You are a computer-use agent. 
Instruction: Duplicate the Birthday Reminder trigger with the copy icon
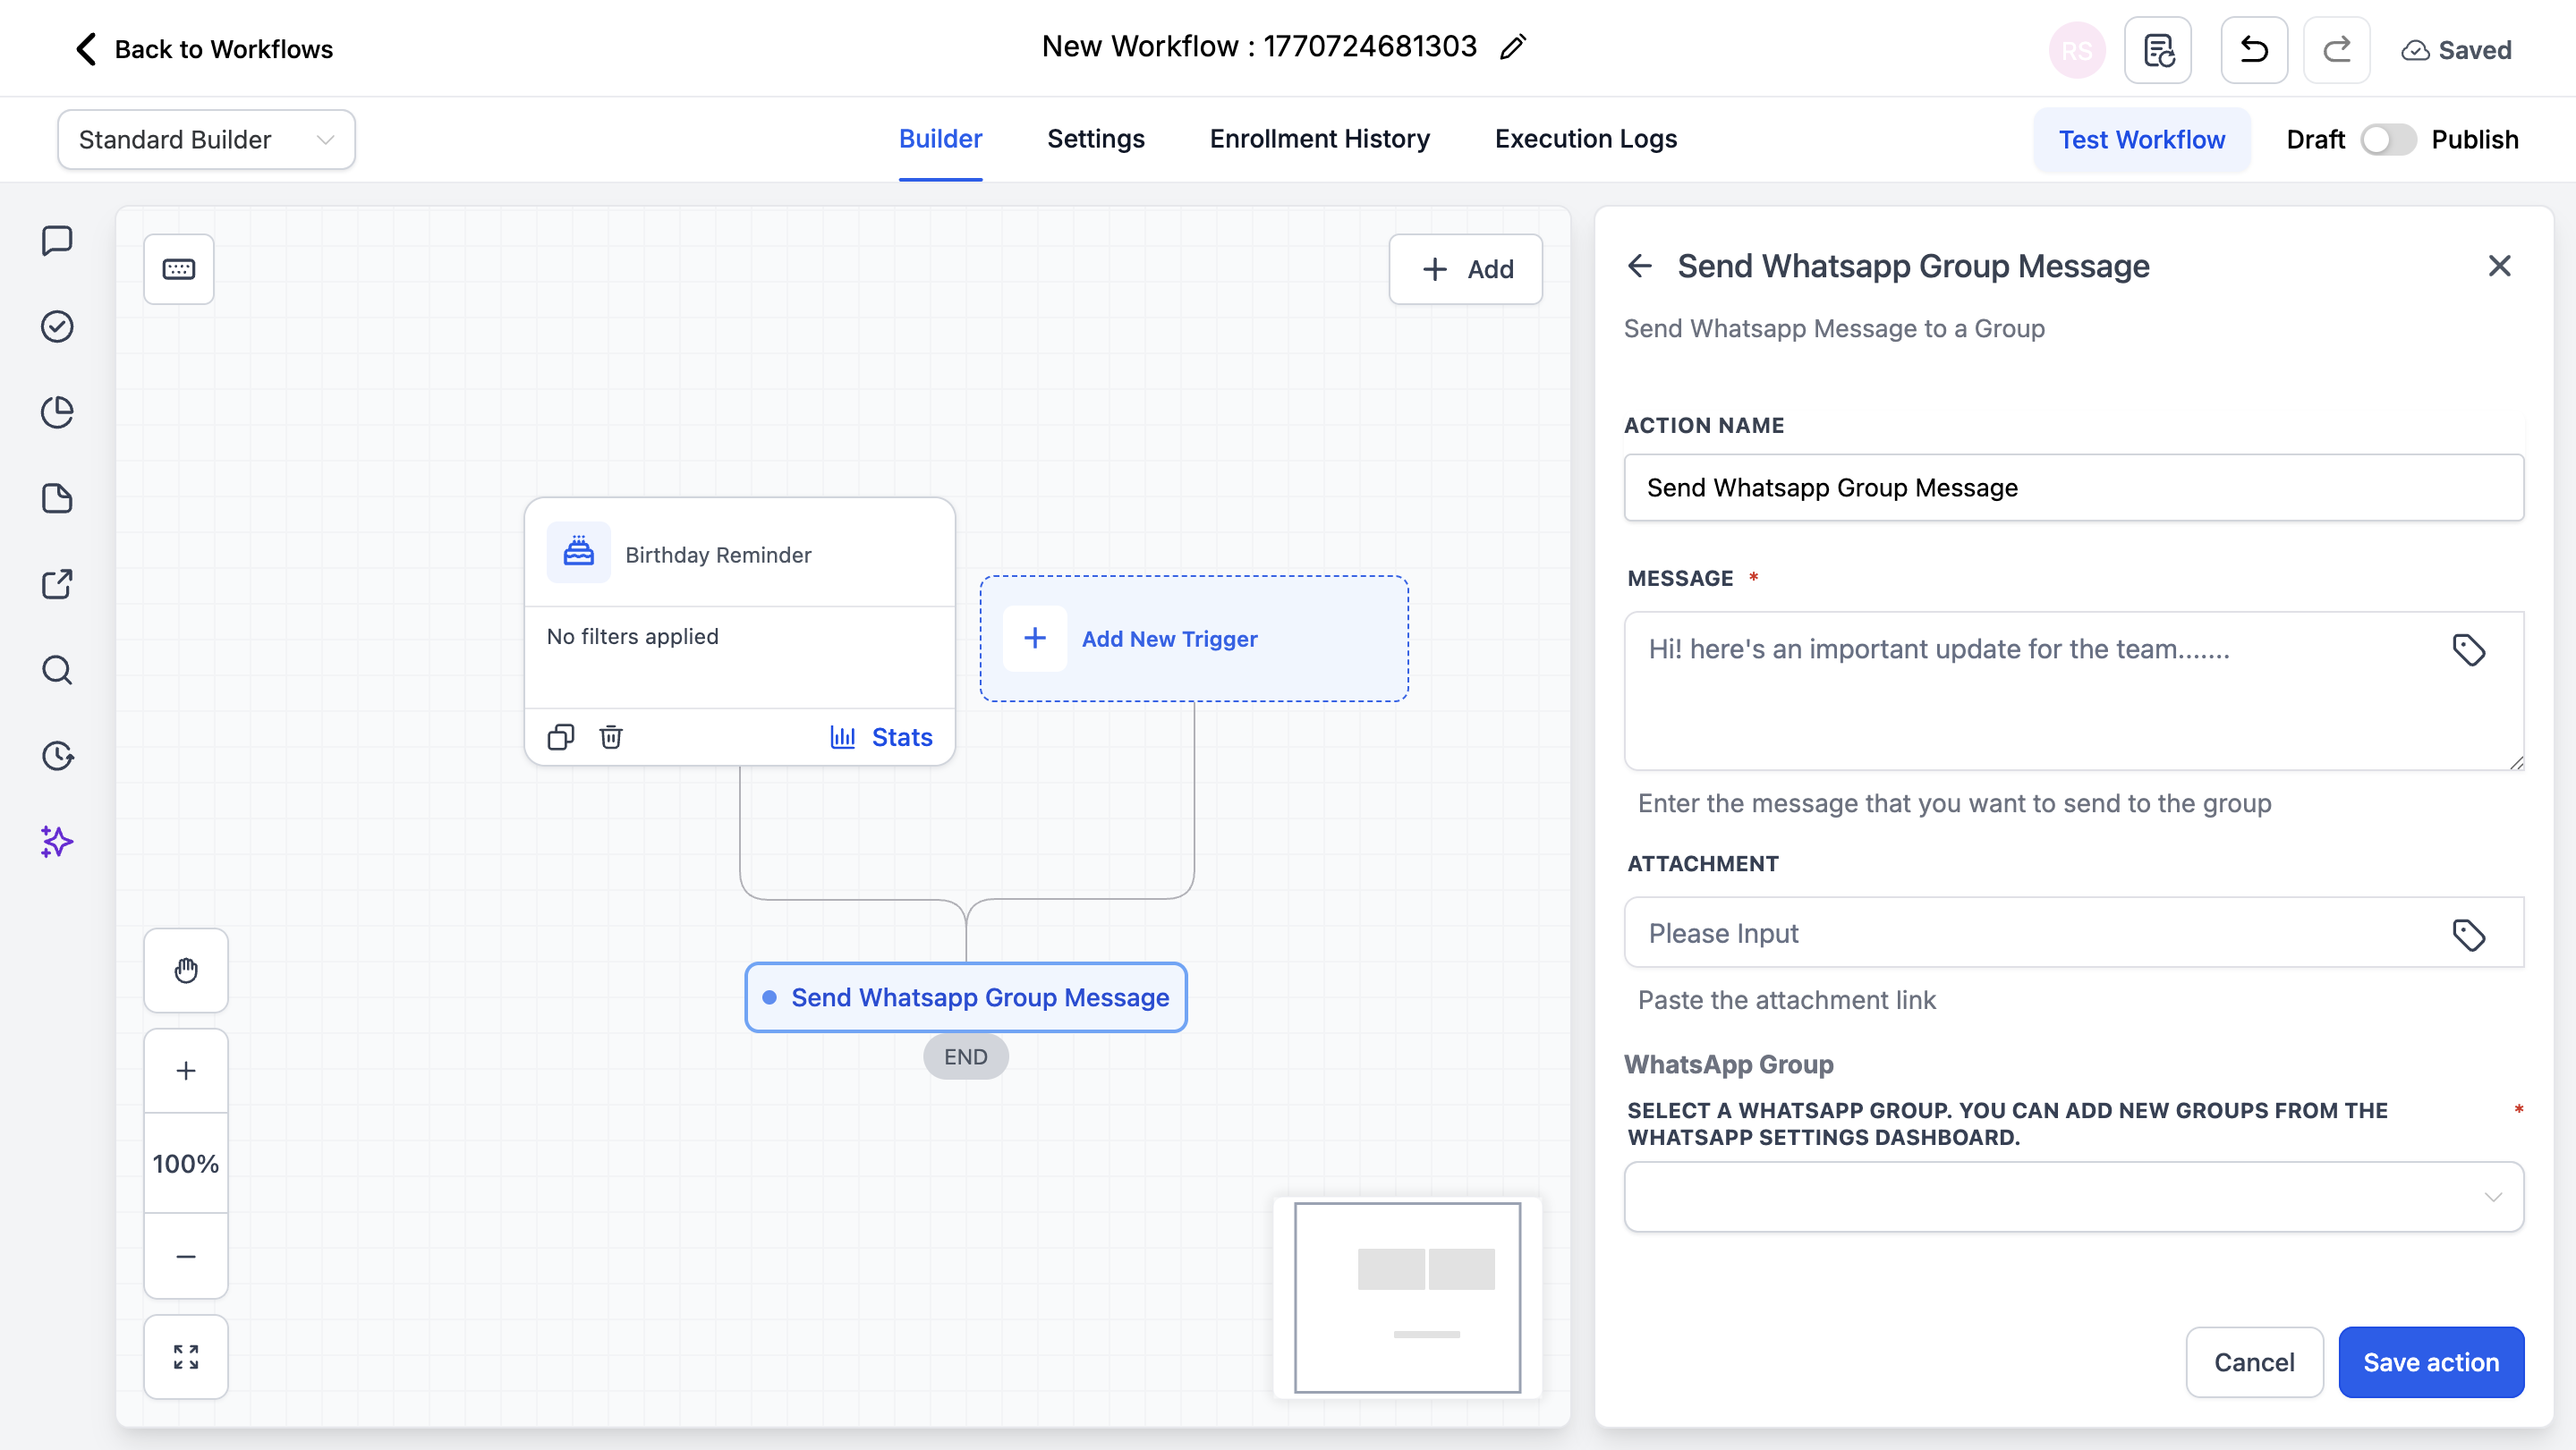(x=561, y=737)
